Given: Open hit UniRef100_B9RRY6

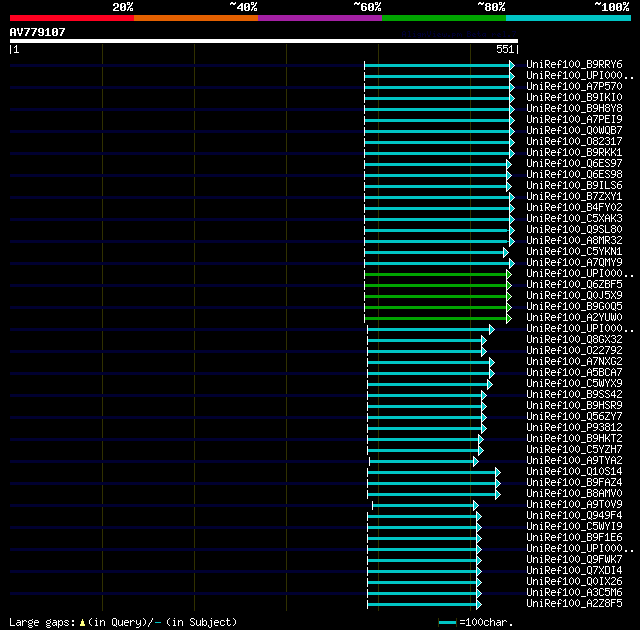Looking at the screenshot, I should [574, 64].
